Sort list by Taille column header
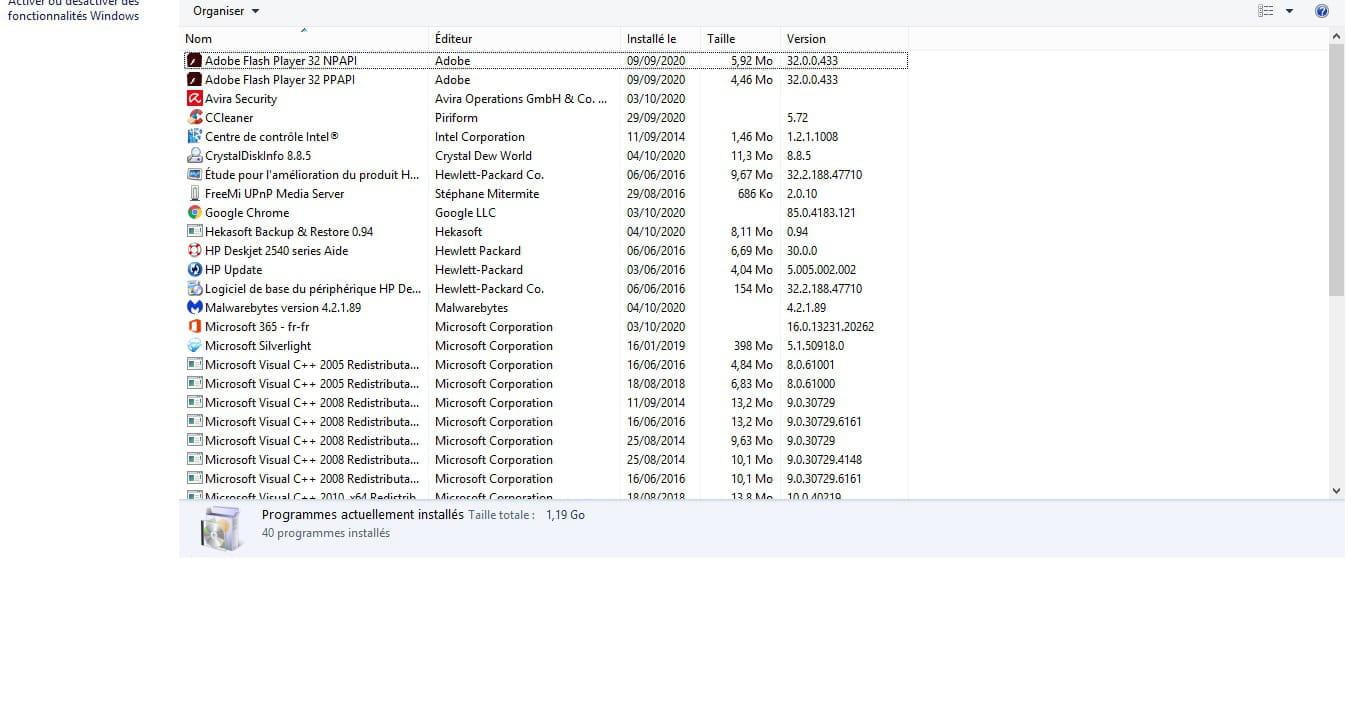 (740, 39)
